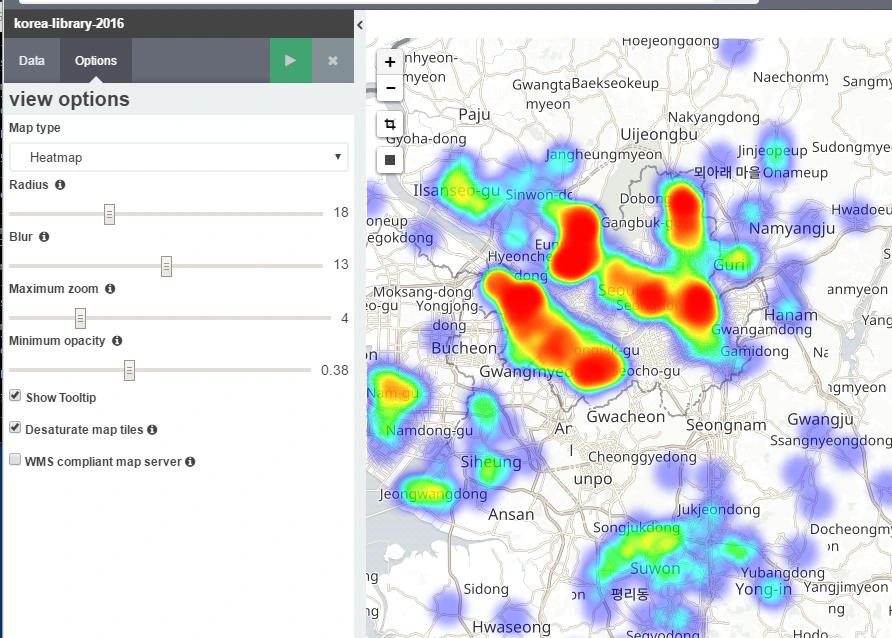Click the Yong-in label on the map
This screenshot has height=638, width=892.
(763, 589)
